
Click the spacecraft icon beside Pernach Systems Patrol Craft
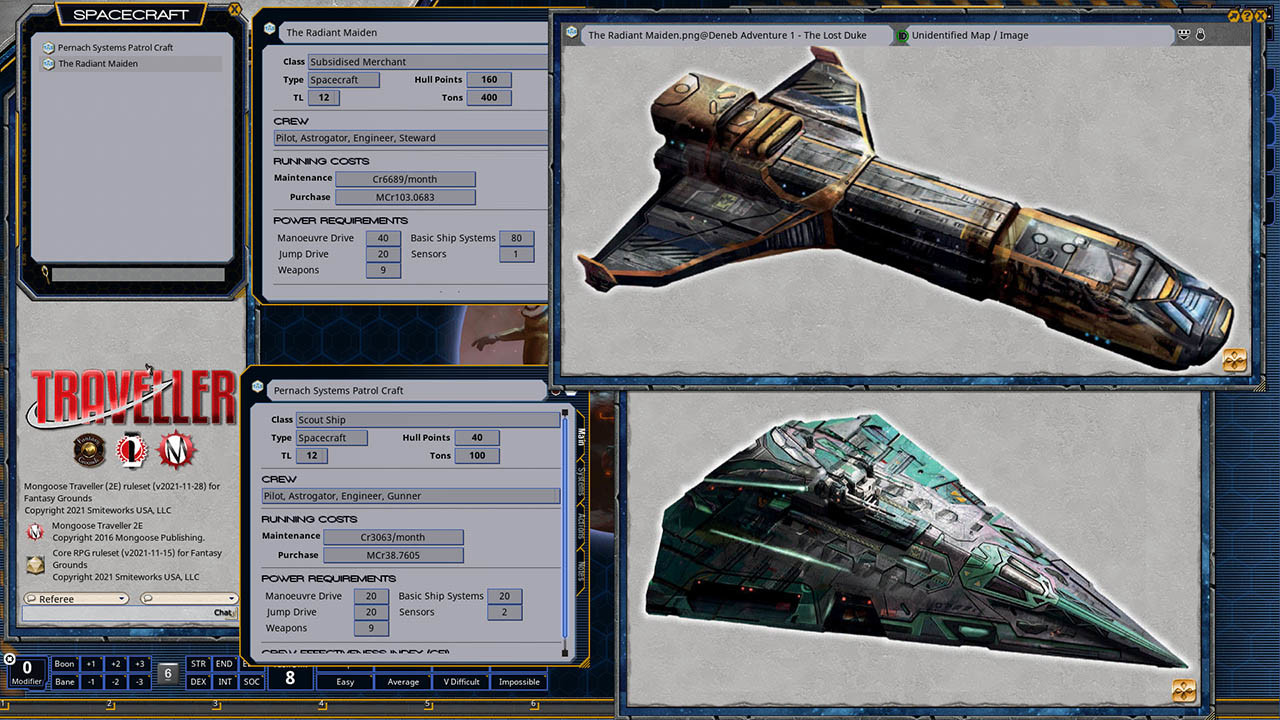[x=50, y=45]
